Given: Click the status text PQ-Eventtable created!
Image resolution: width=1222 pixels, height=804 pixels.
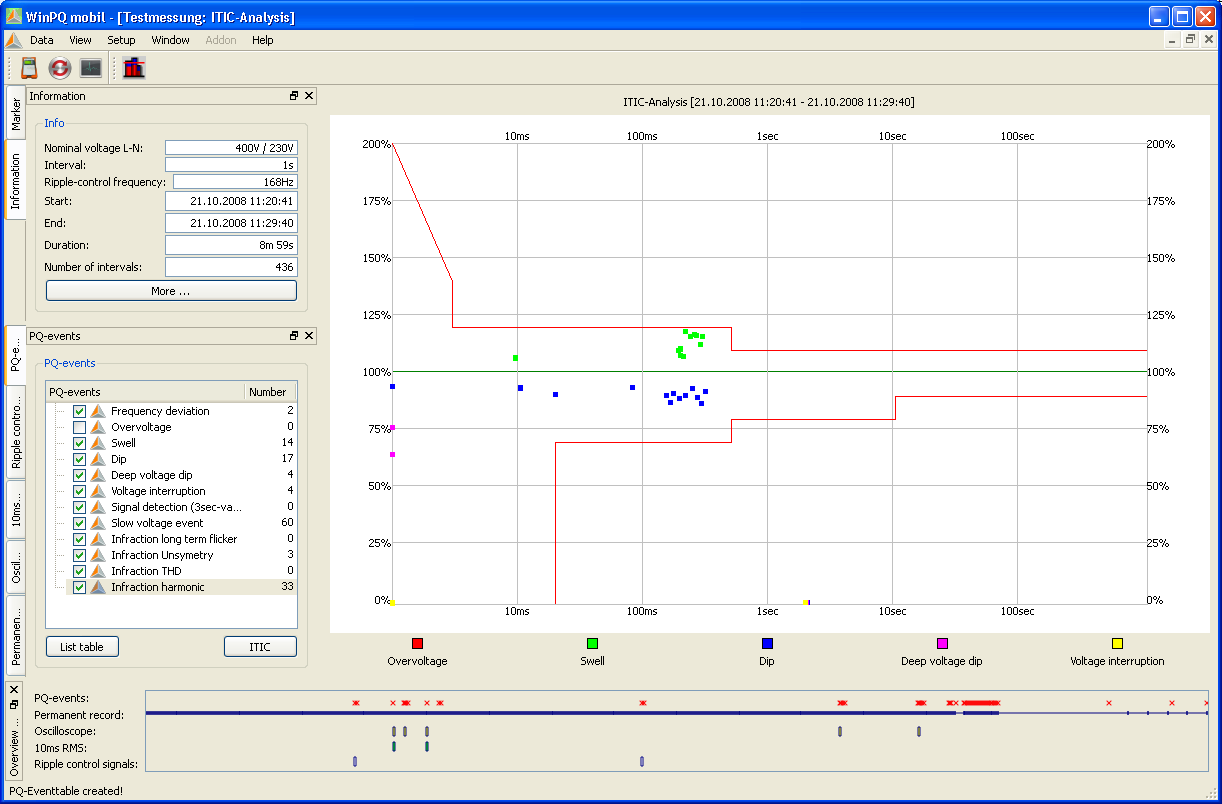Looking at the screenshot, I should pyautogui.click(x=65, y=791).
